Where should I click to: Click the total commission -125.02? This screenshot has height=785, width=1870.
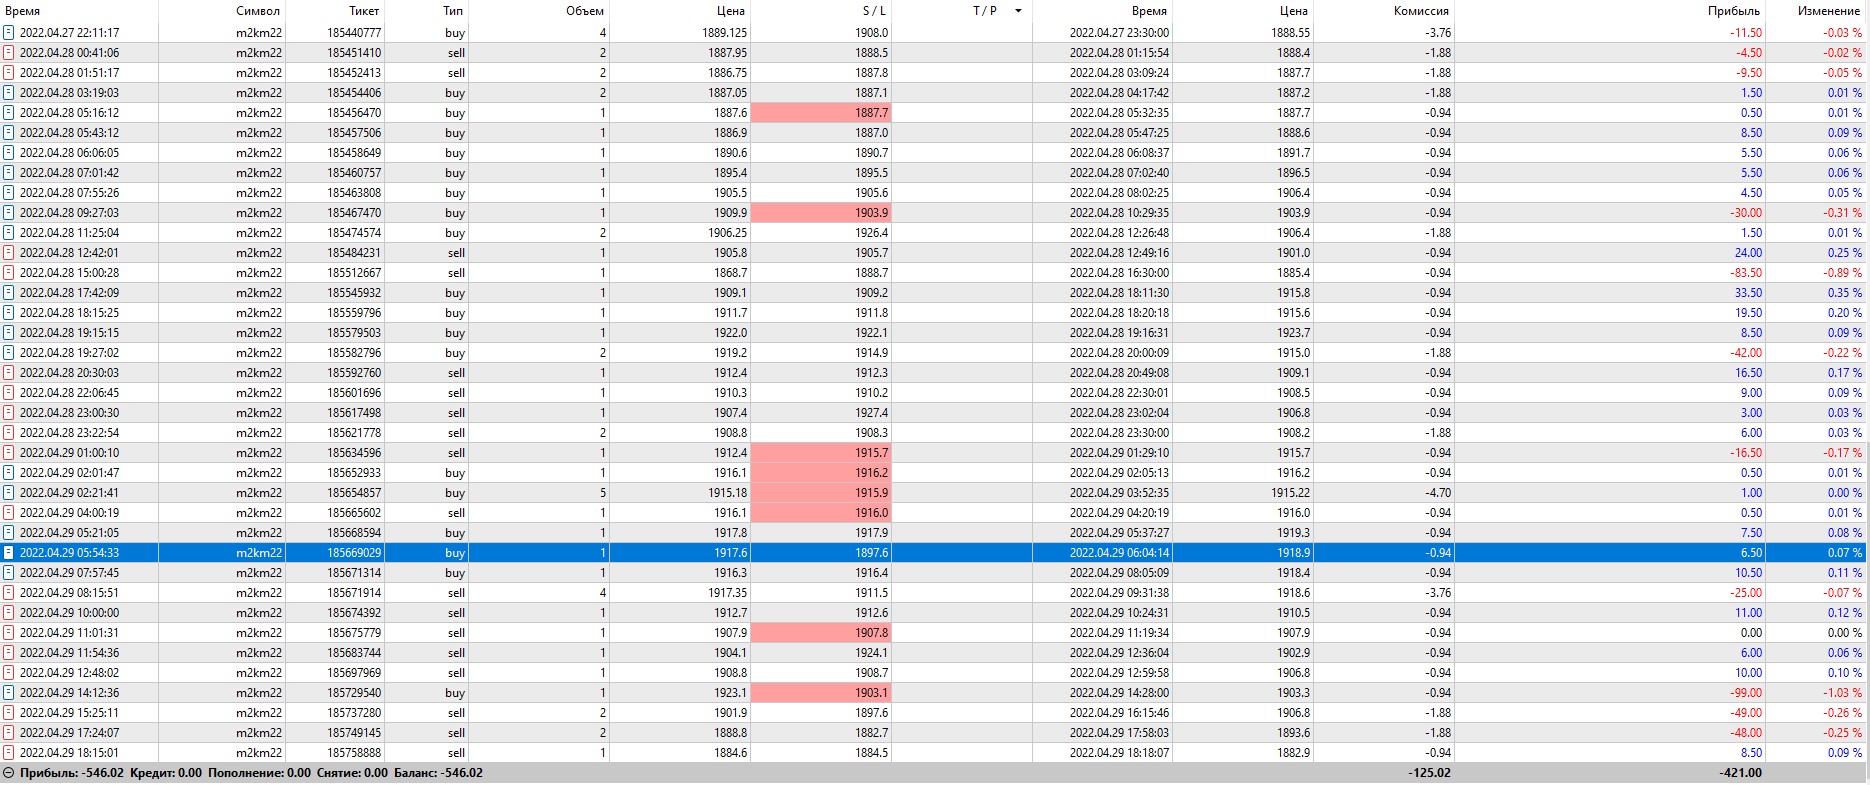click(x=1429, y=773)
